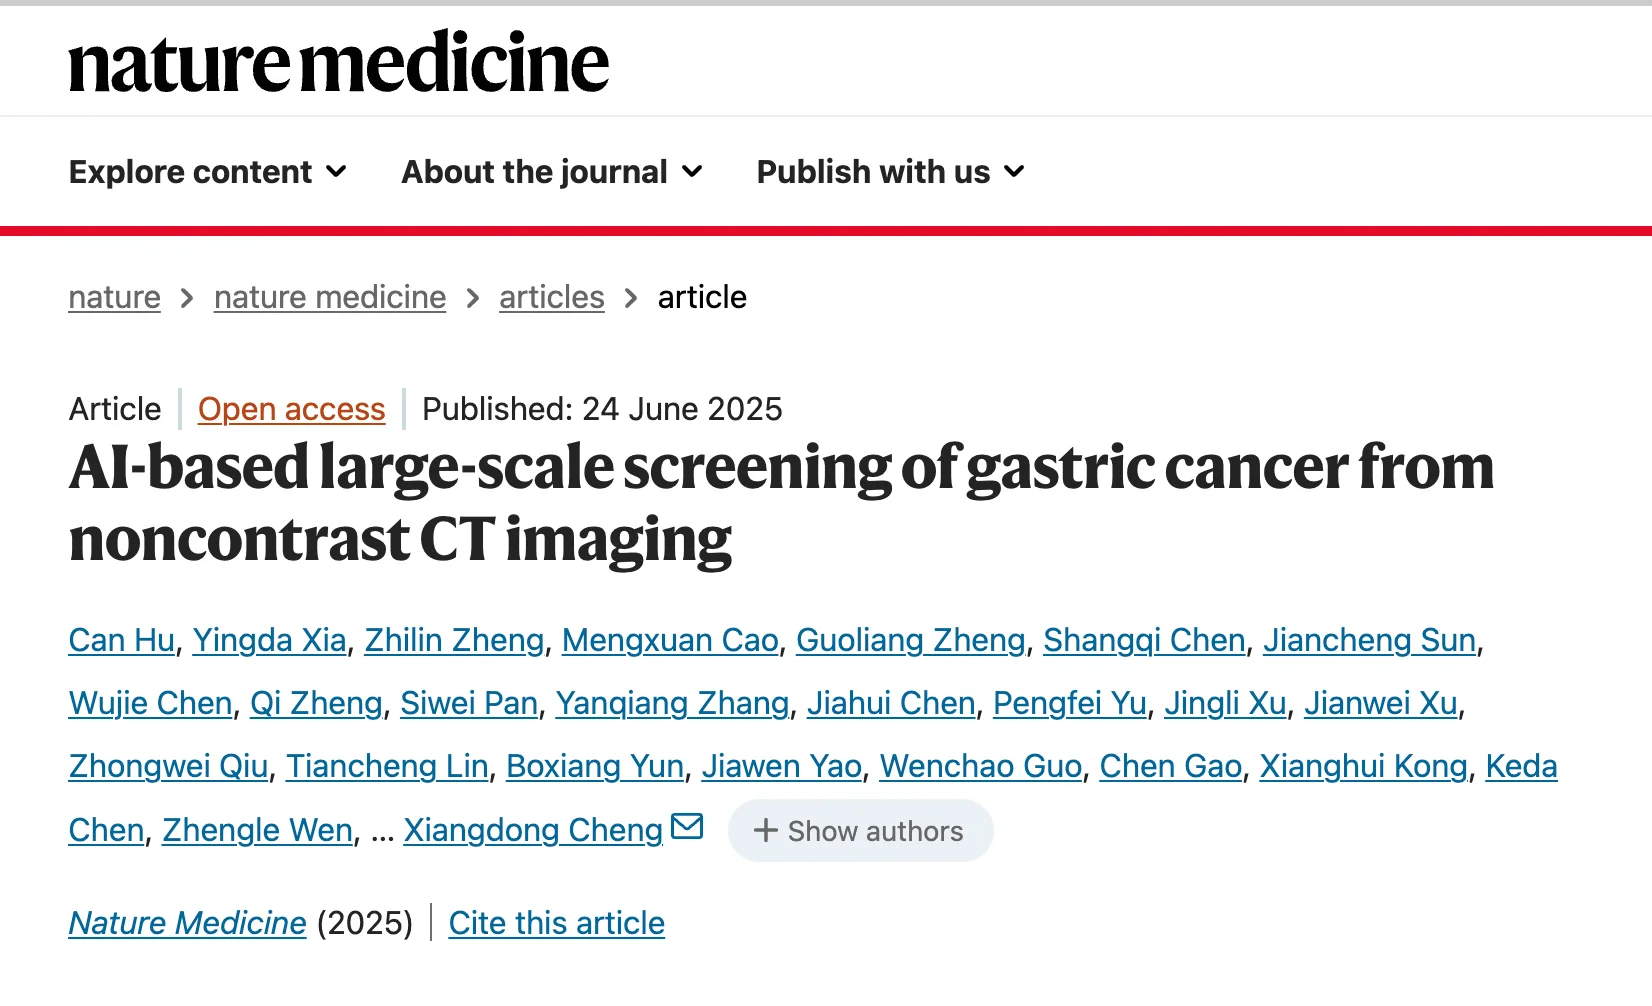Viewport: 1652px width, 1006px height.
Task: Click the envelope icon beside Xiangdong Cheng
Action: click(x=687, y=827)
